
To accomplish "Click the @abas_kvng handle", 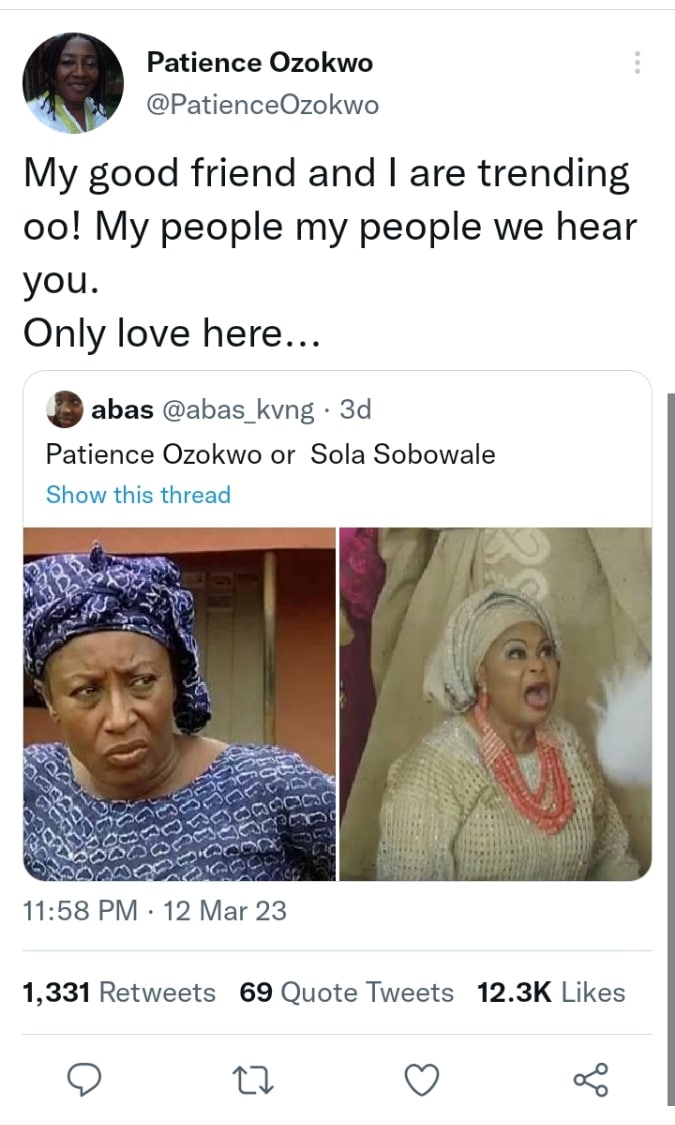I will (x=237, y=409).
